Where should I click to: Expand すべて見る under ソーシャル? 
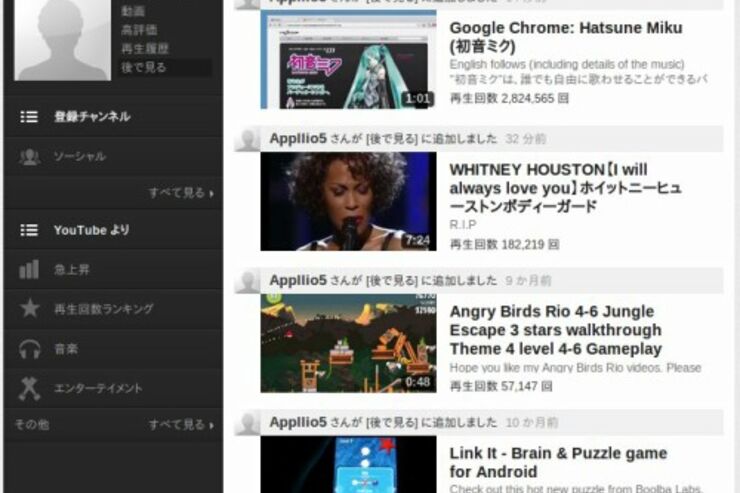[181, 193]
